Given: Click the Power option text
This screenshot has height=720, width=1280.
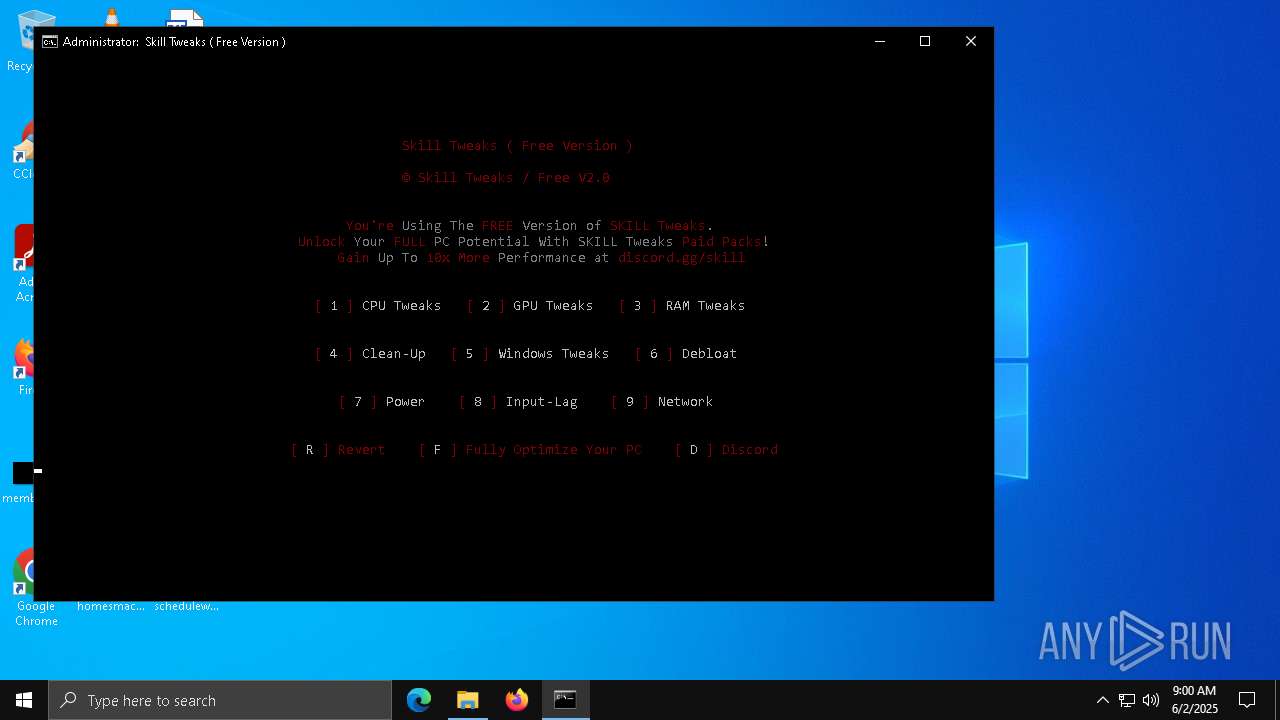Looking at the screenshot, I should point(405,402).
